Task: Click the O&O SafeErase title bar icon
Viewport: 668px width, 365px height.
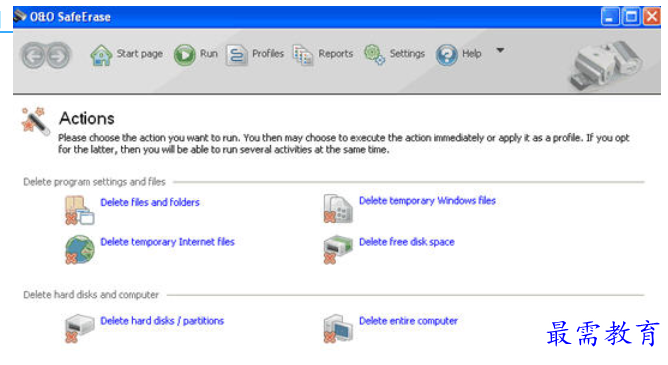Action: (x=20, y=16)
